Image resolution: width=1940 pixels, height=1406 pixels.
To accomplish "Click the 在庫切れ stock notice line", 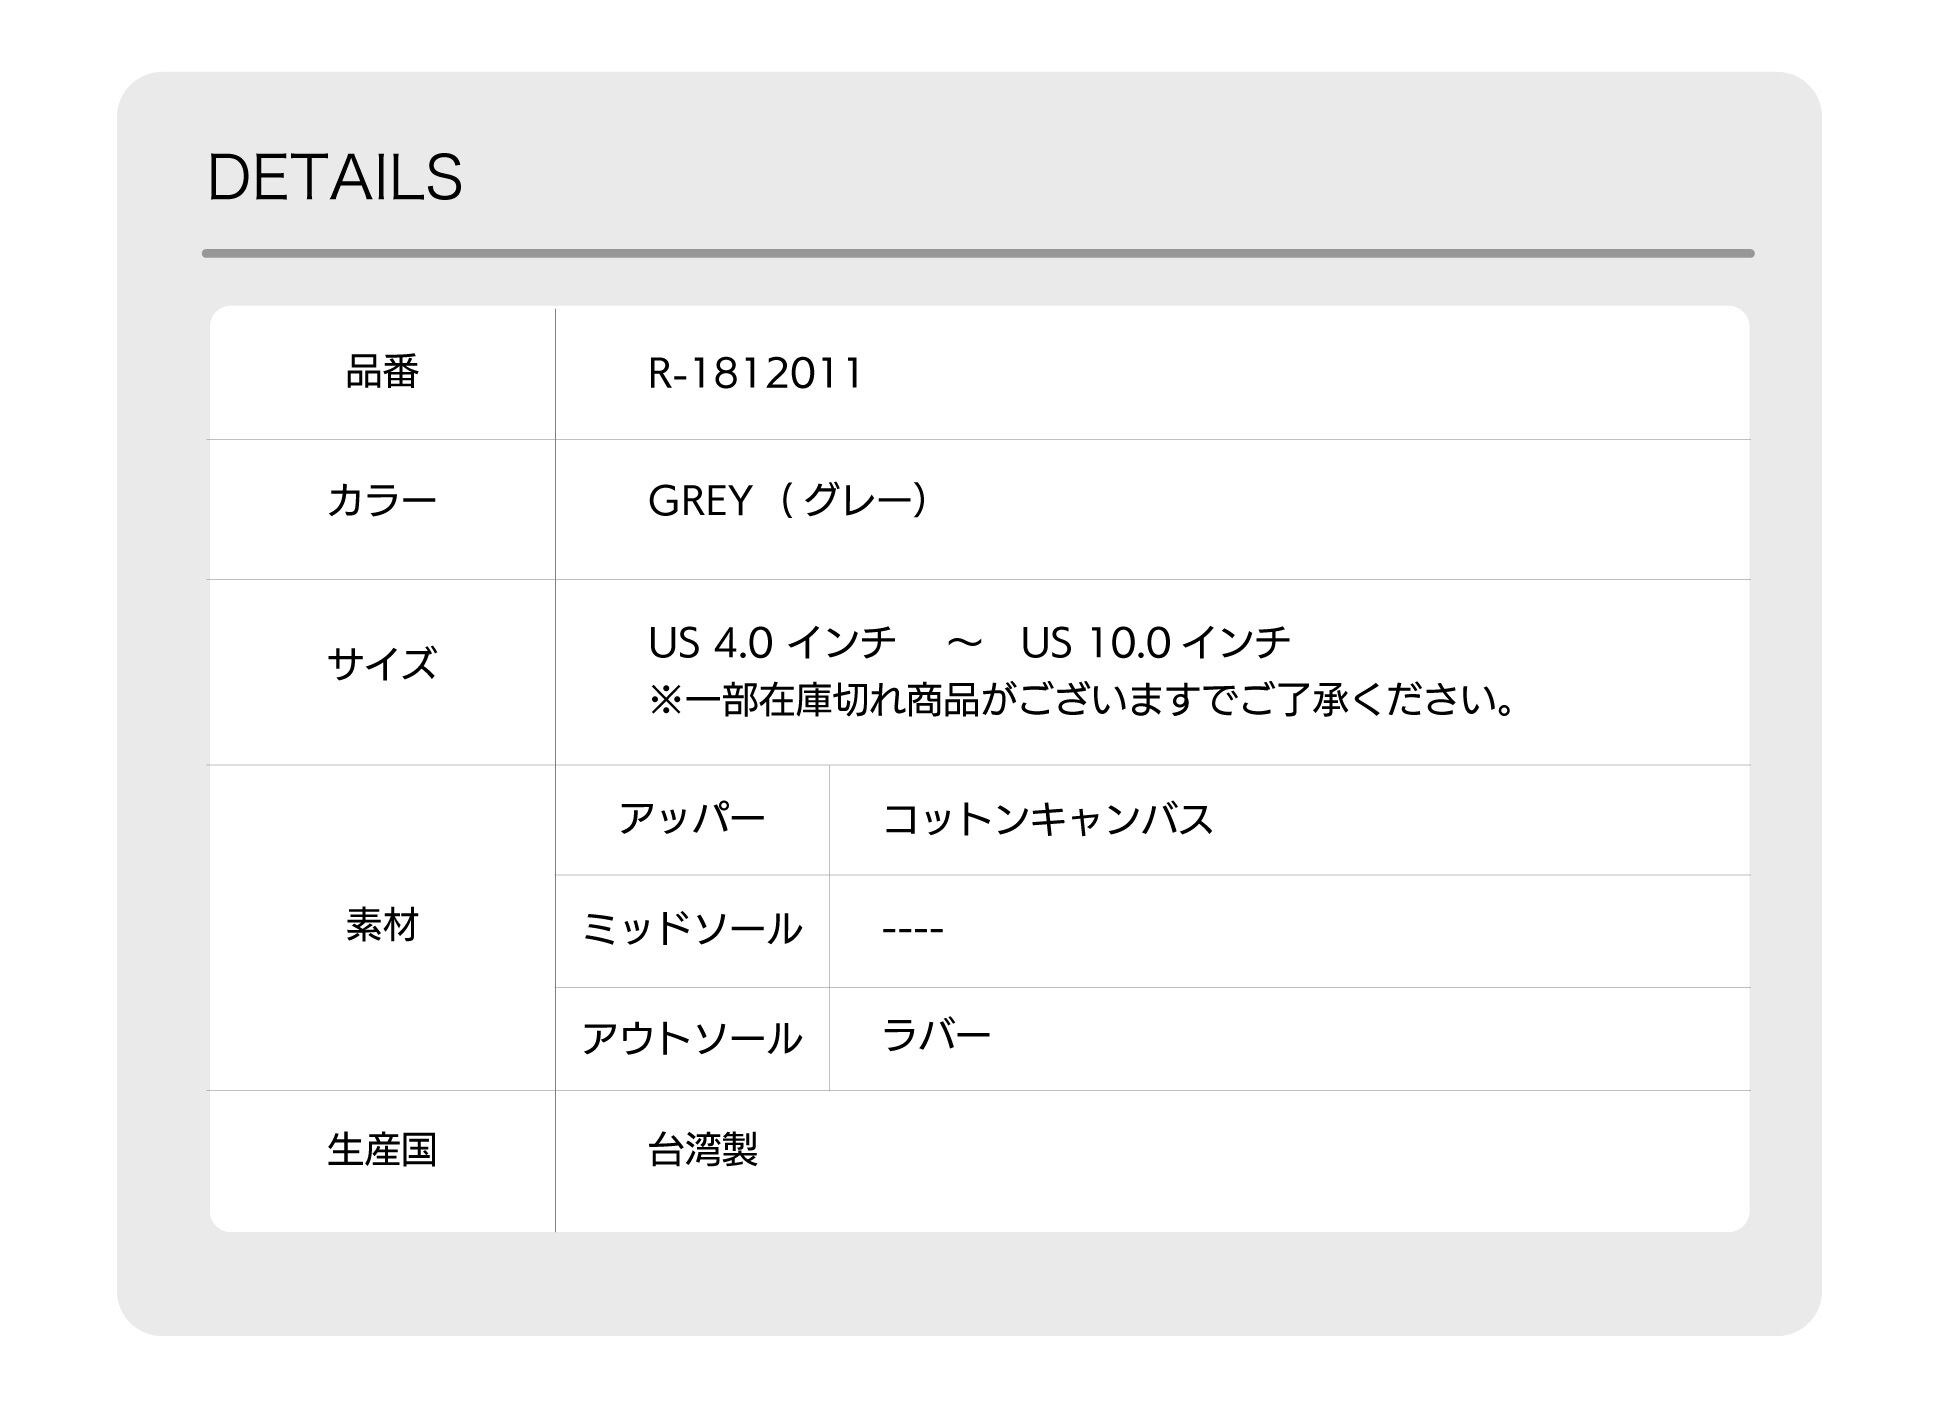I will (1081, 700).
